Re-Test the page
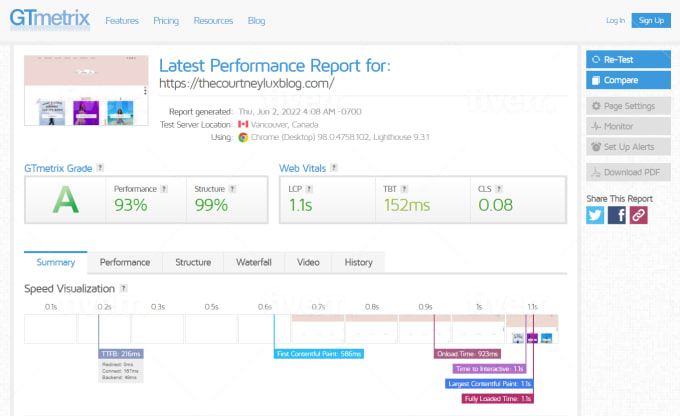This screenshot has height=416, width=680. (628, 59)
